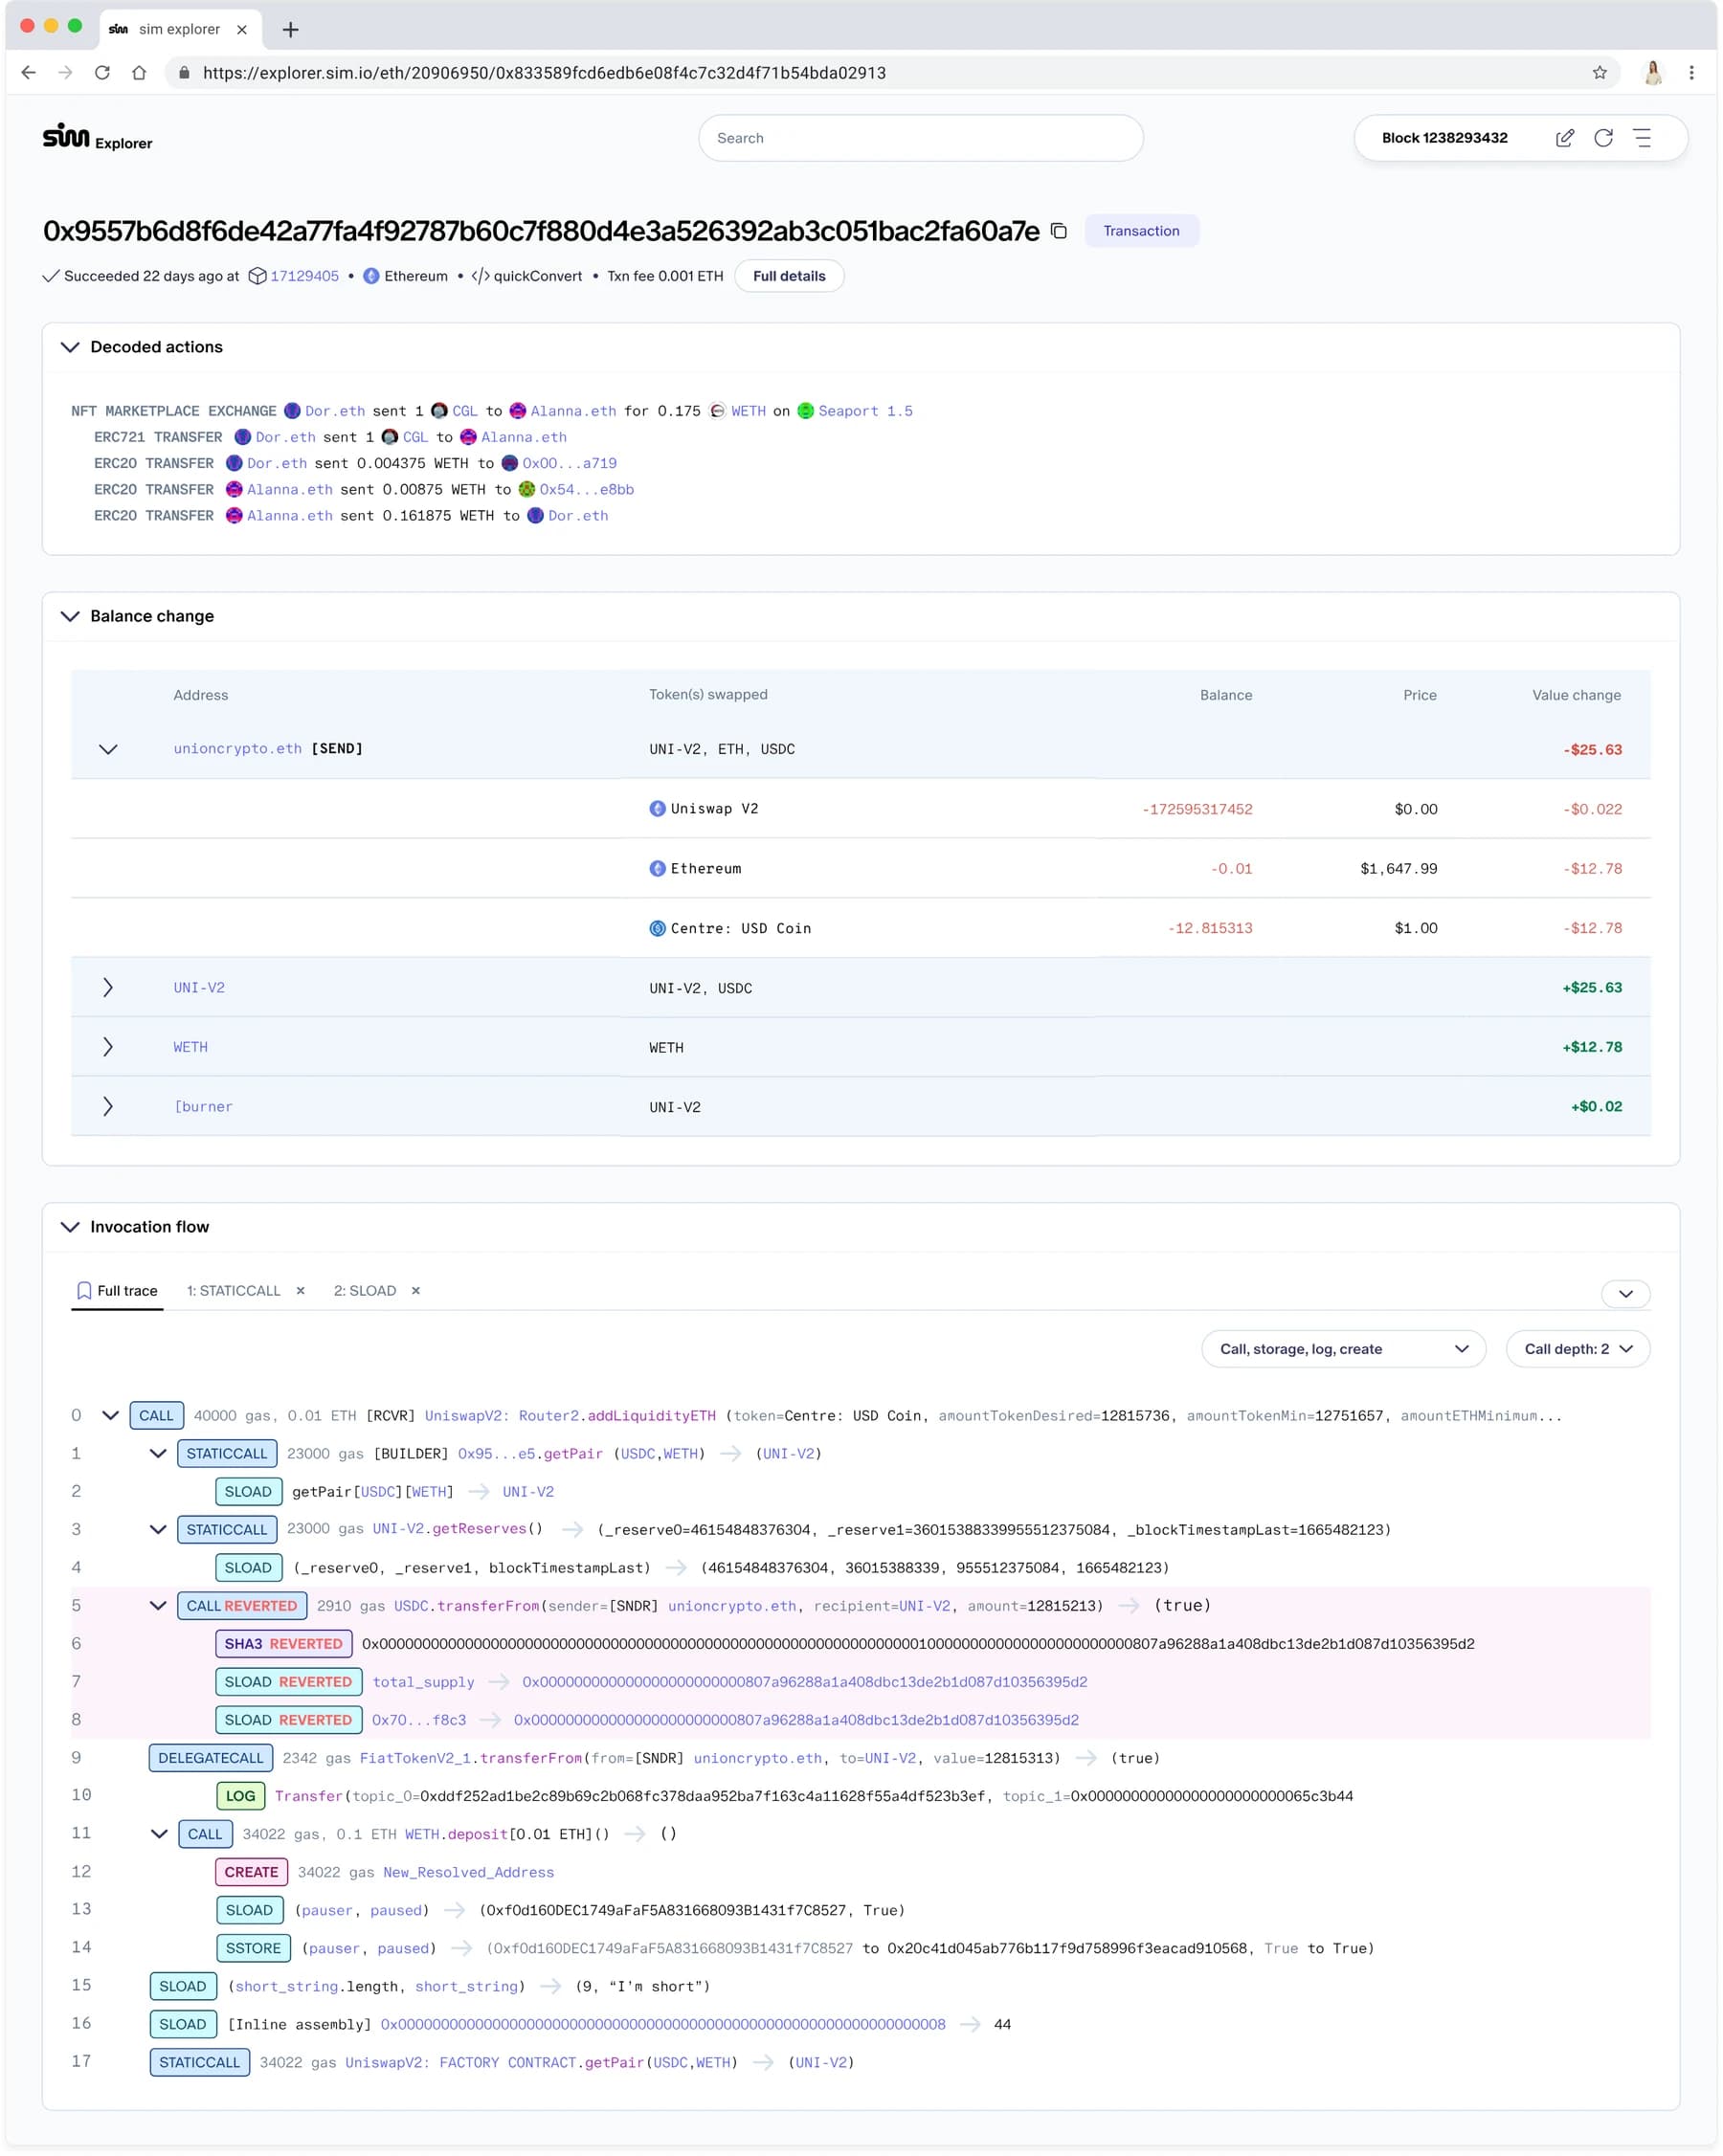
Task: Collapse the unioncrypto.eth balance row
Action: coord(108,749)
